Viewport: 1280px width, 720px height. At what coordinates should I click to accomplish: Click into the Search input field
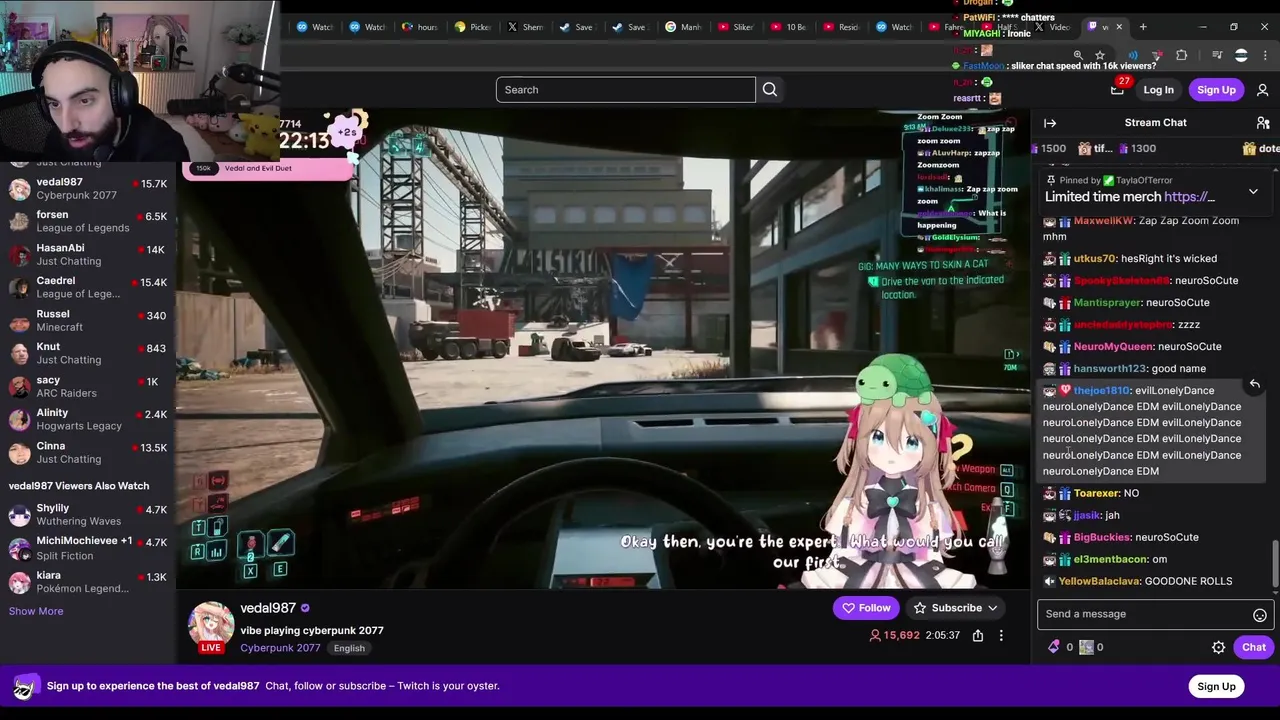[x=626, y=90]
